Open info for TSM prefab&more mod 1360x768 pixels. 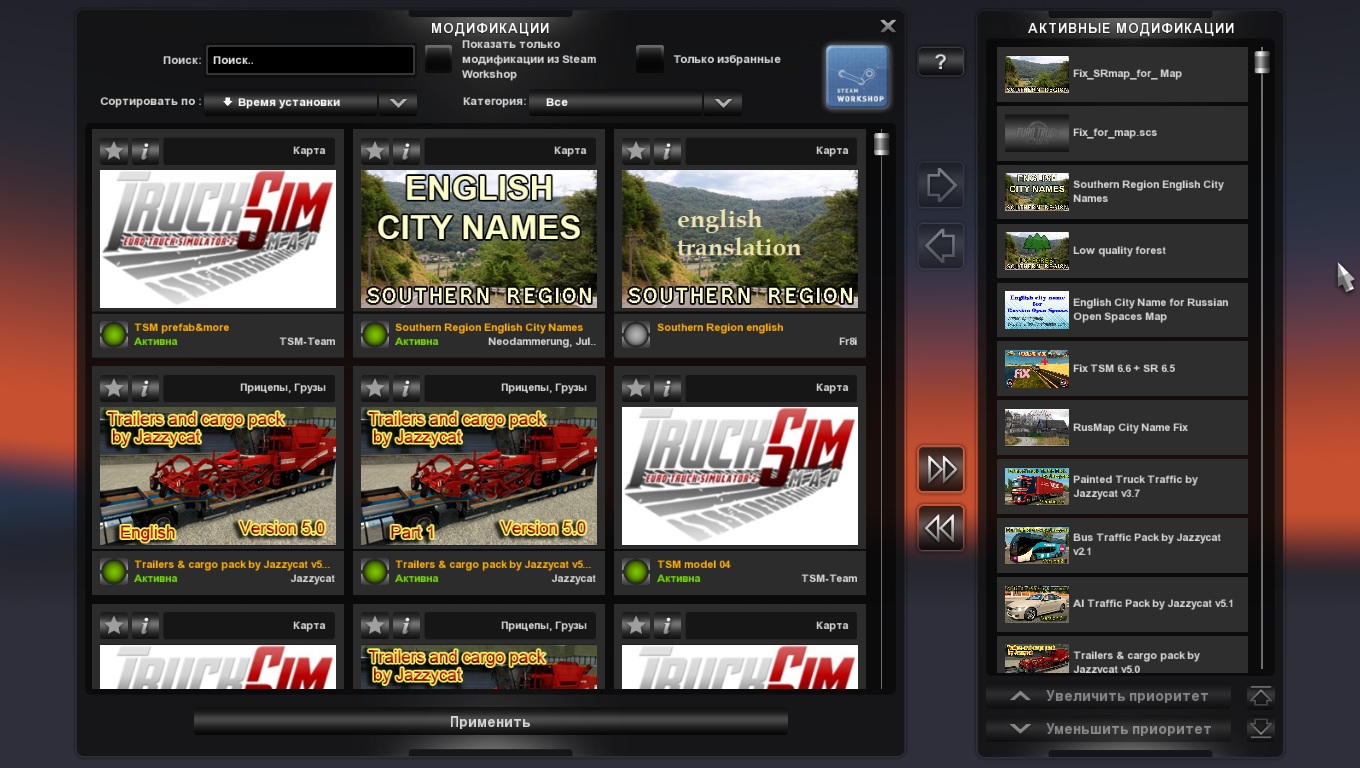point(145,151)
